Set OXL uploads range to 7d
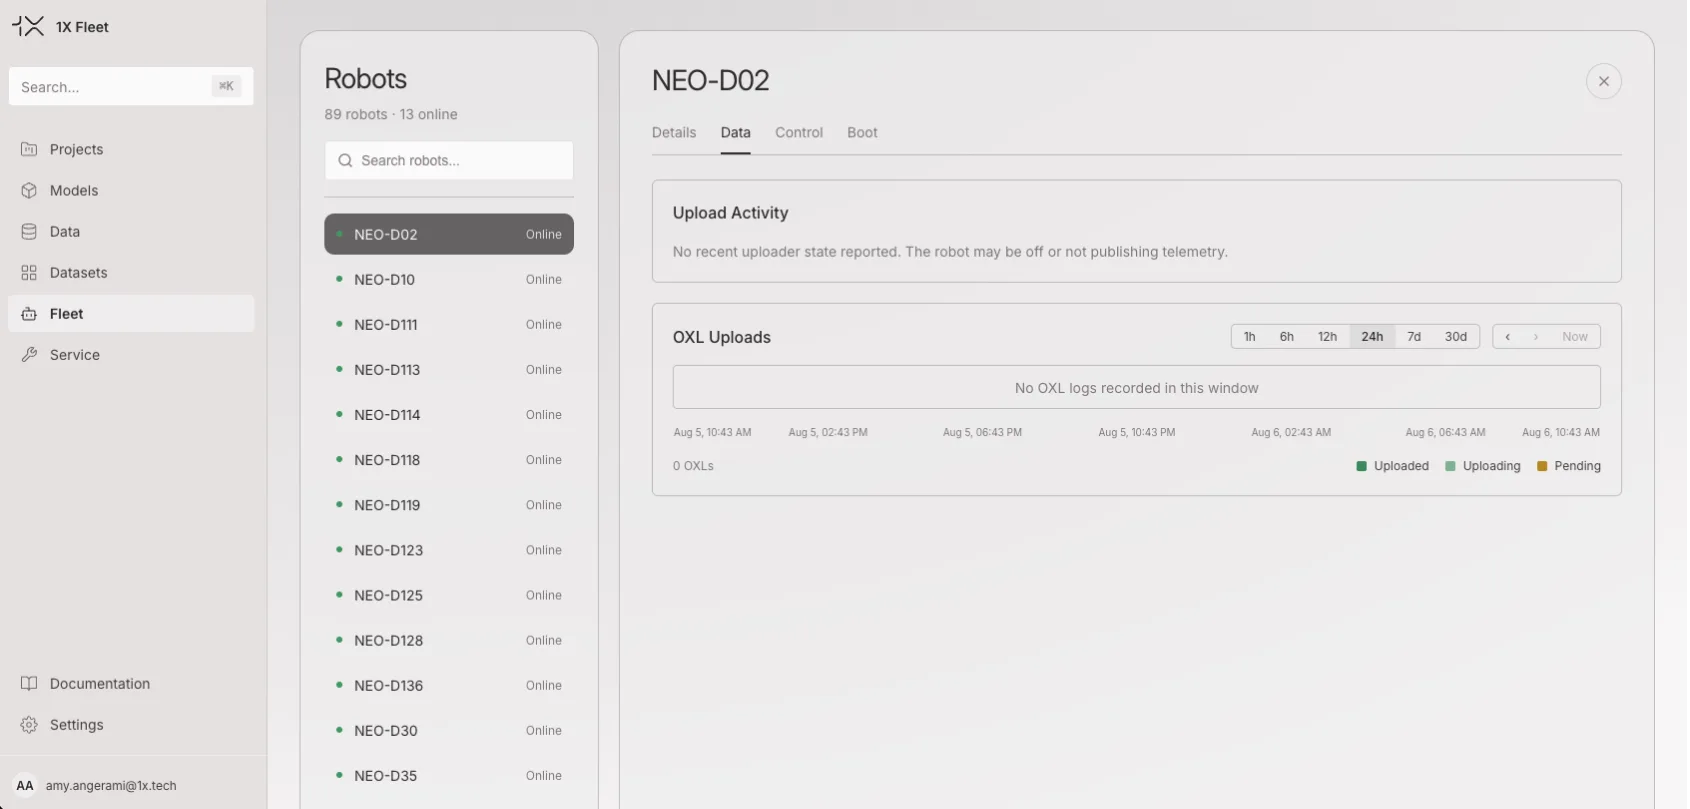The image size is (1690, 809). (1414, 336)
